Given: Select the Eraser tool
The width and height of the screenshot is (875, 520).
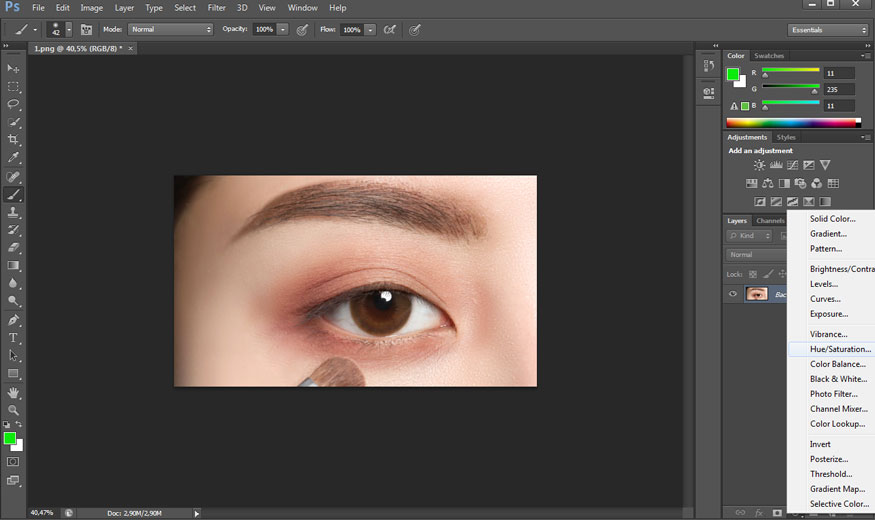Looking at the screenshot, I should point(13,247).
